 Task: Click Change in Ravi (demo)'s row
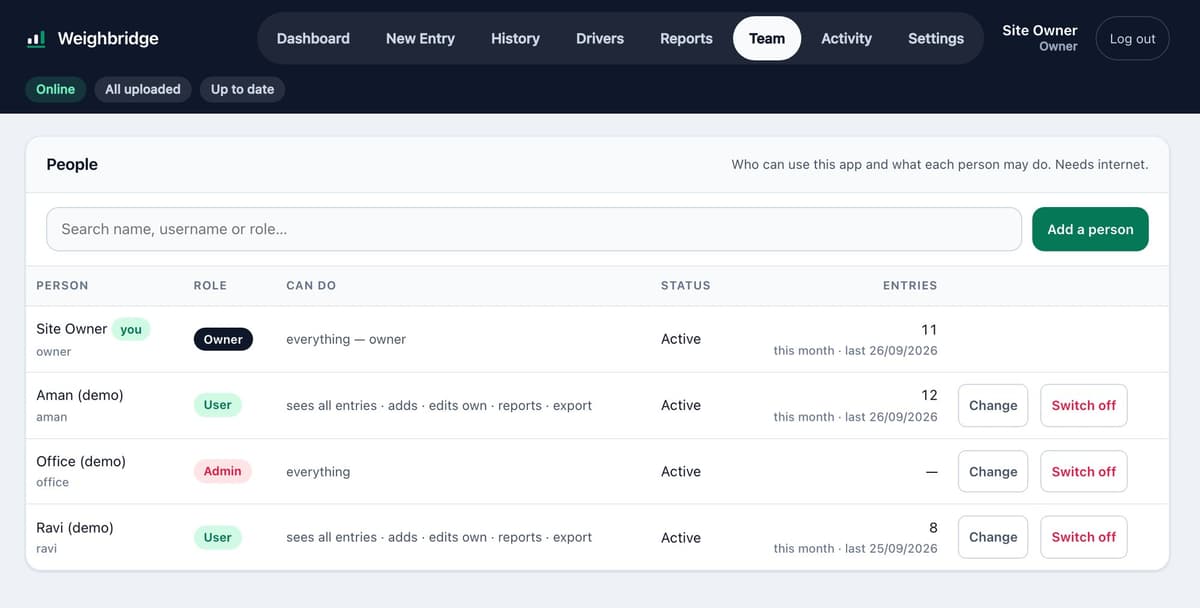click(x=993, y=537)
